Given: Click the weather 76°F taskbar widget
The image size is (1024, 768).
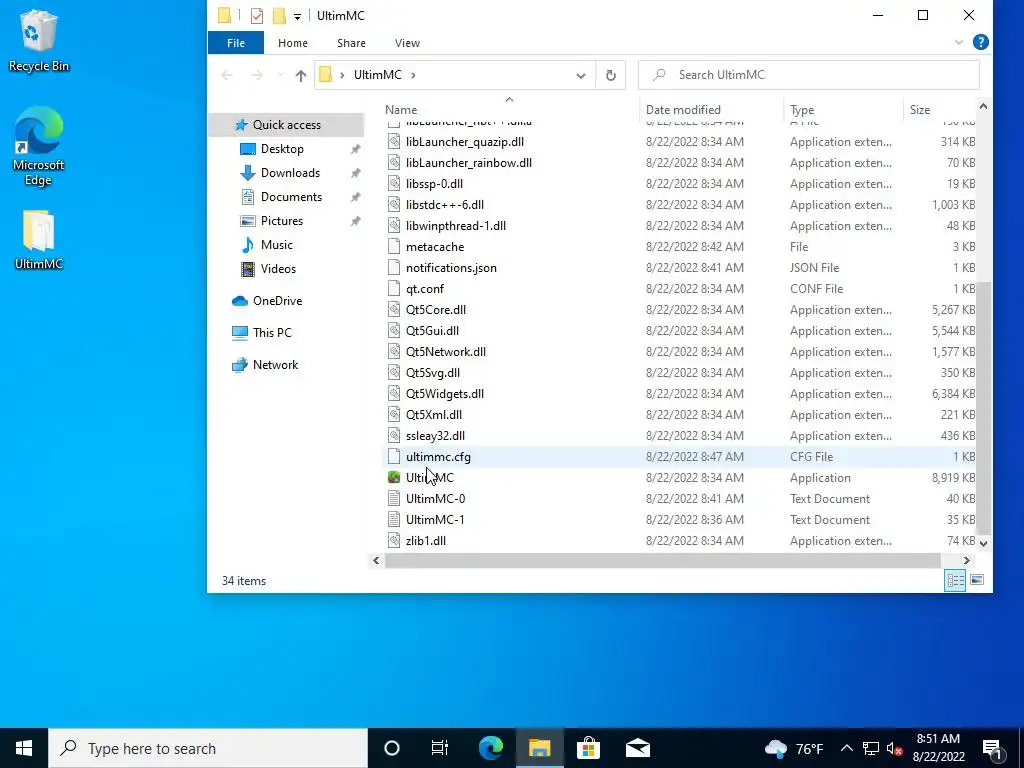Looking at the screenshot, I should click(793, 748).
